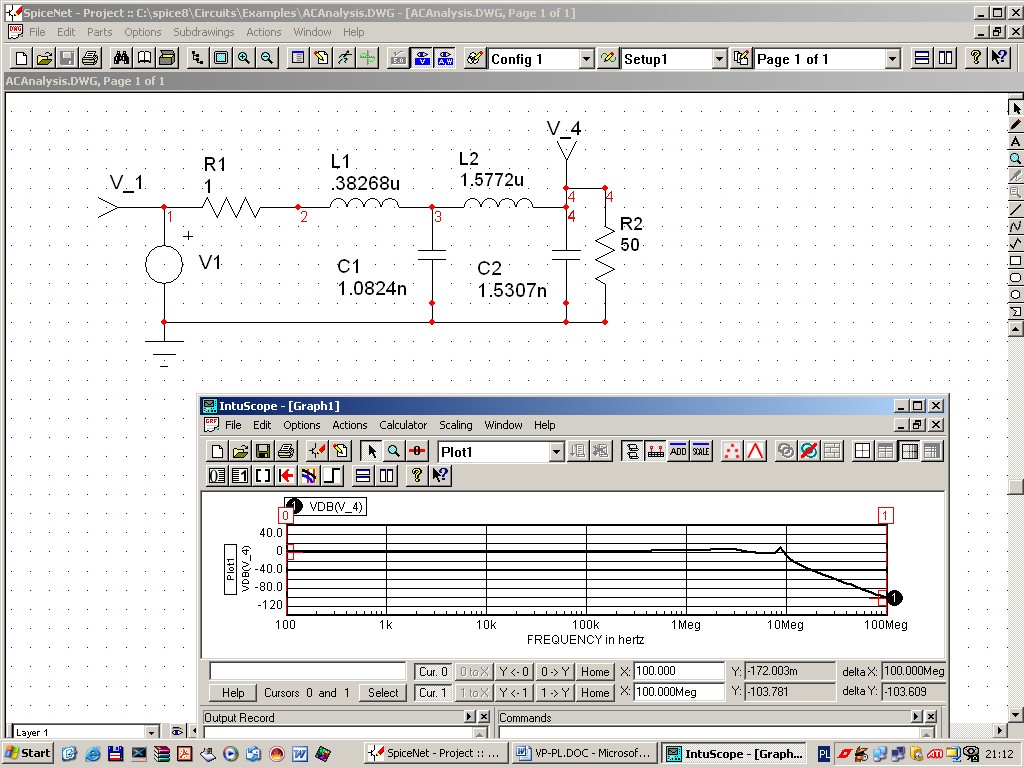Toggle the layer visibility eye icon

click(177, 732)
